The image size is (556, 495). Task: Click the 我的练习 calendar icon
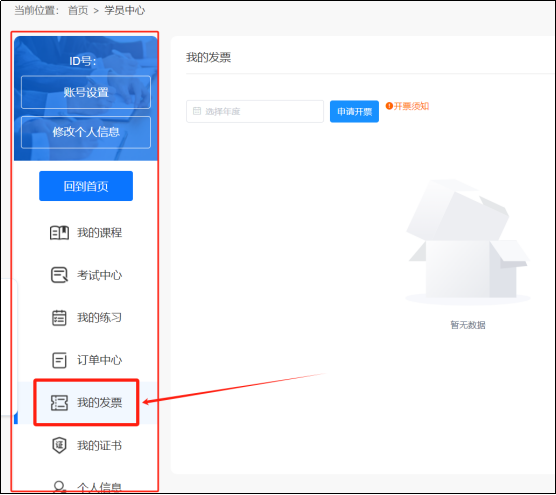pos(59,318)
